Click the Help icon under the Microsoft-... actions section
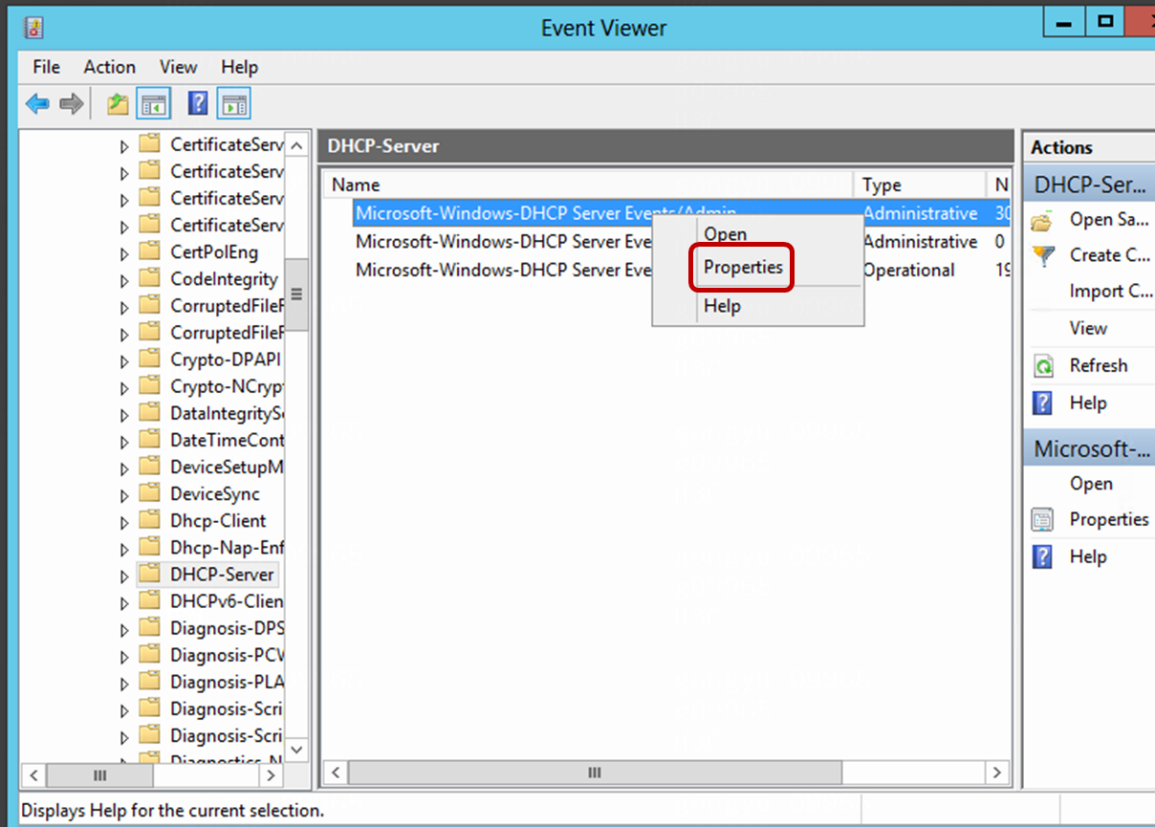 click(x=1042, y=557)
